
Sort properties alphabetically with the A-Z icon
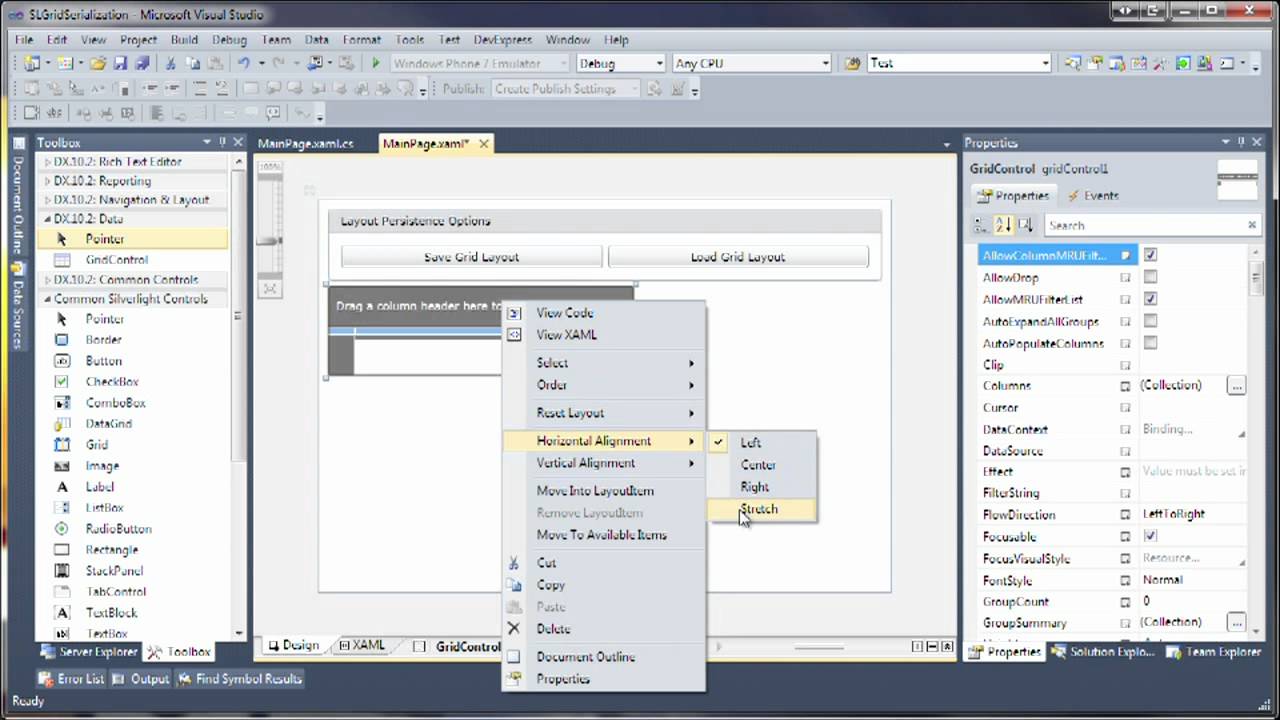[x=1003, y=225]
